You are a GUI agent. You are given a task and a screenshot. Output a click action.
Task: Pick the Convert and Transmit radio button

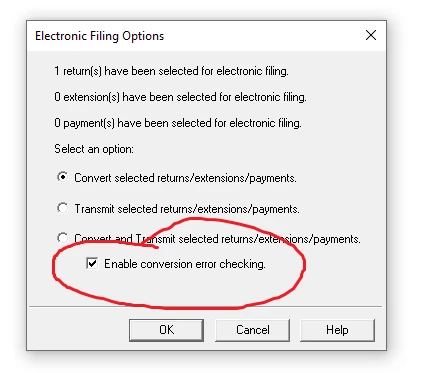click(x=62, y=238)
